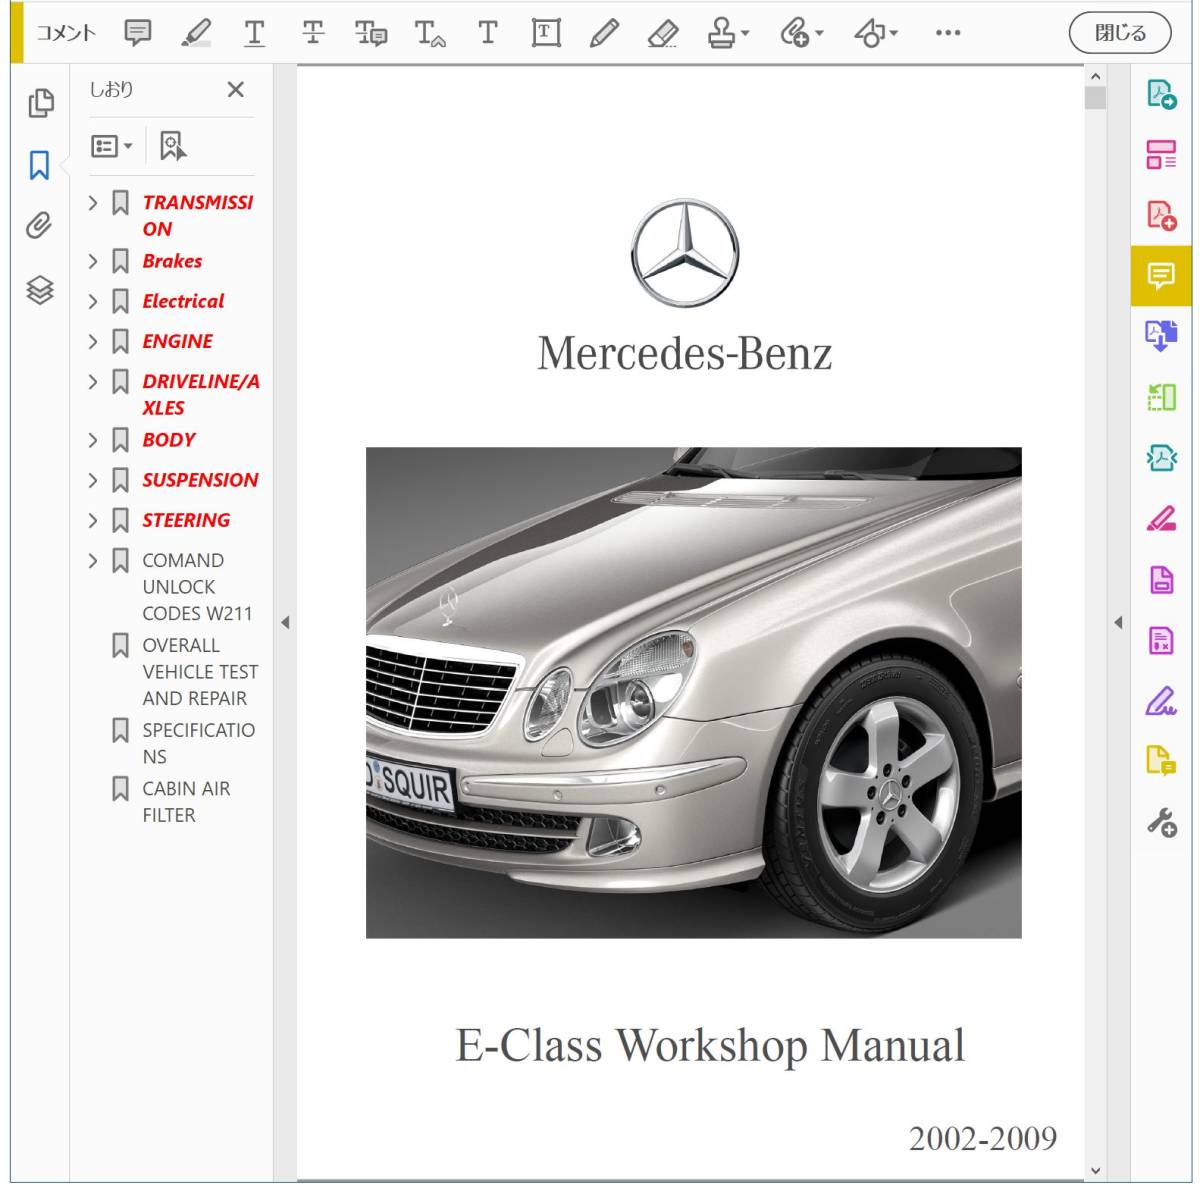This screenshot has height=1188, width=1200.
Task: Select the strikethrough text tool
Action: coord(314,32)
